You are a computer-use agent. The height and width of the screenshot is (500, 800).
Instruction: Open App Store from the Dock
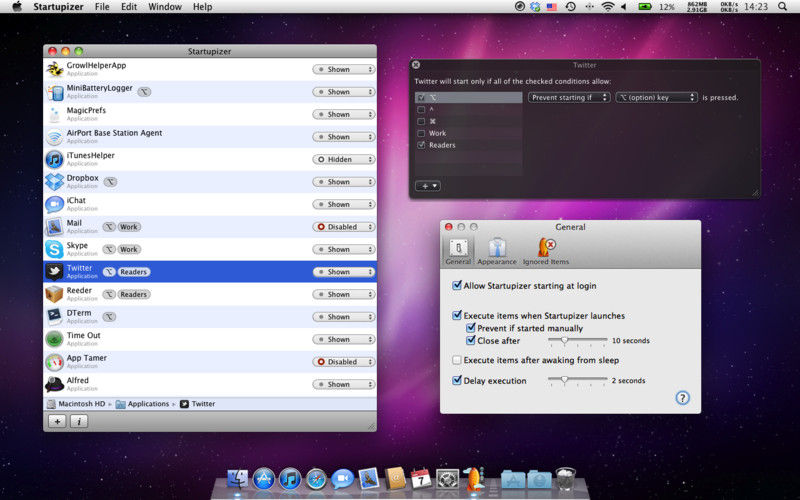pyautogui.click(x=264, y=479)
